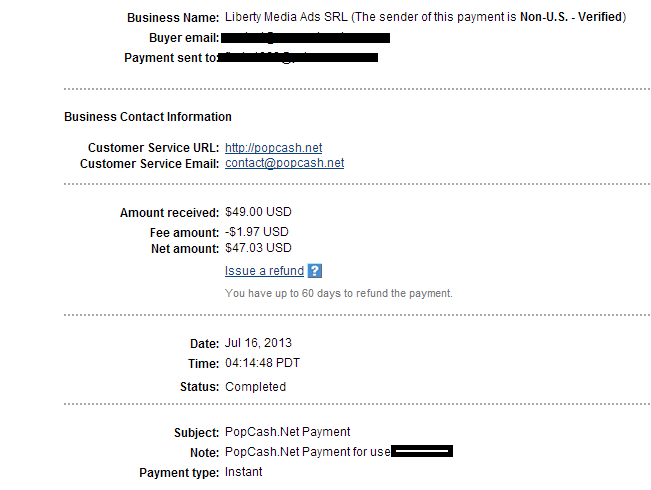Select the $49.00 USD amount received value

click(x=258, y=212)
